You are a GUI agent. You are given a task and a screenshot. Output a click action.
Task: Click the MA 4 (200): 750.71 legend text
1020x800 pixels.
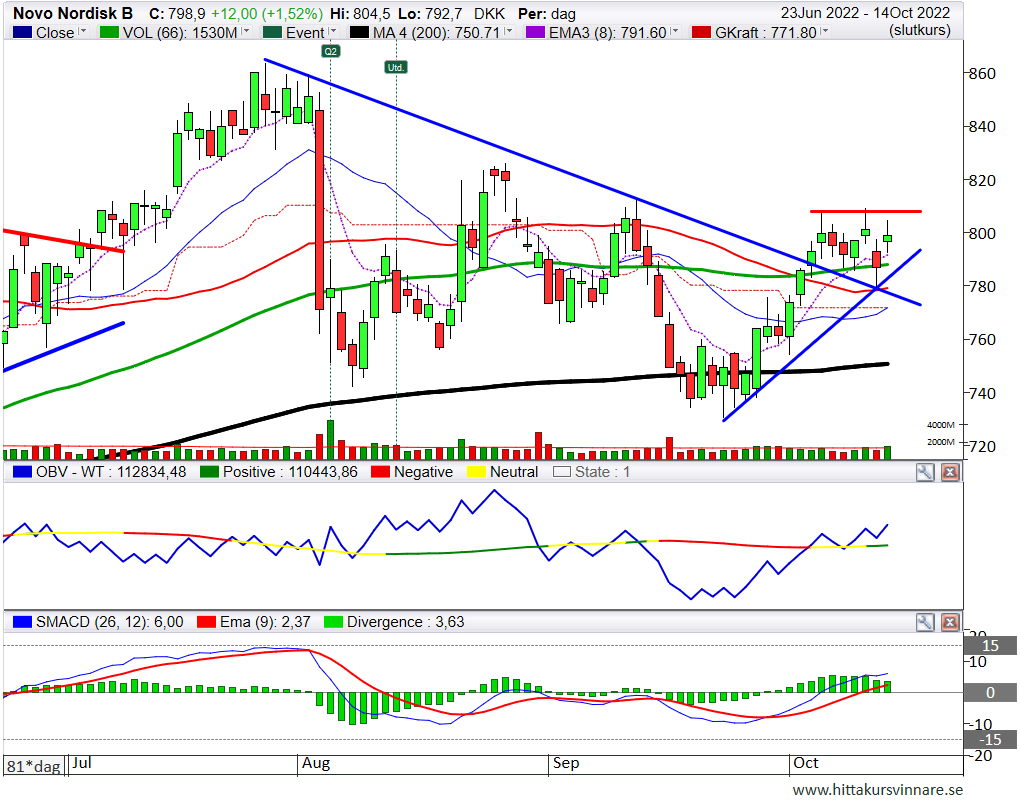436,33
